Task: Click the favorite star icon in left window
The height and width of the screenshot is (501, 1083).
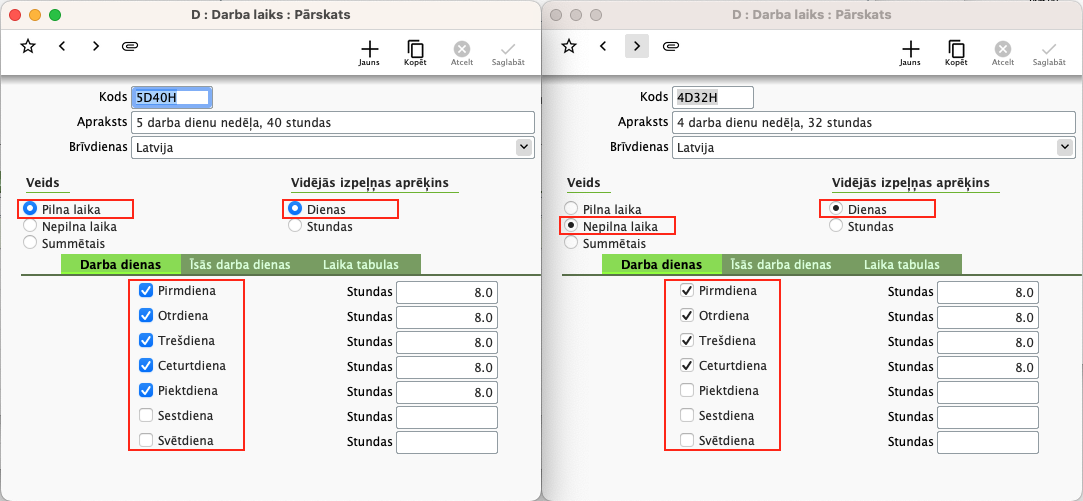Action: 28,46
